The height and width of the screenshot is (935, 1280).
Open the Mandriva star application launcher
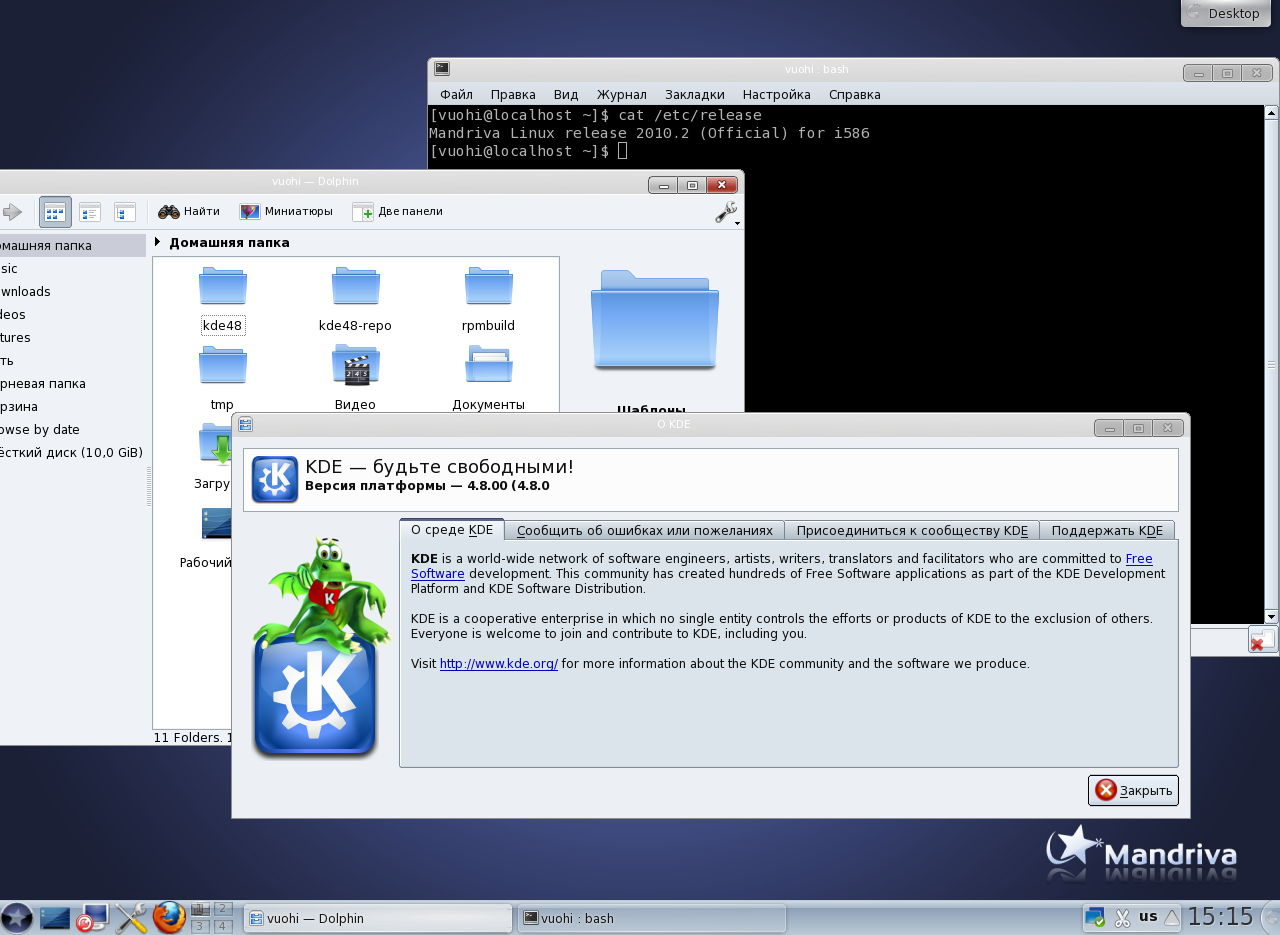[17, 917]
